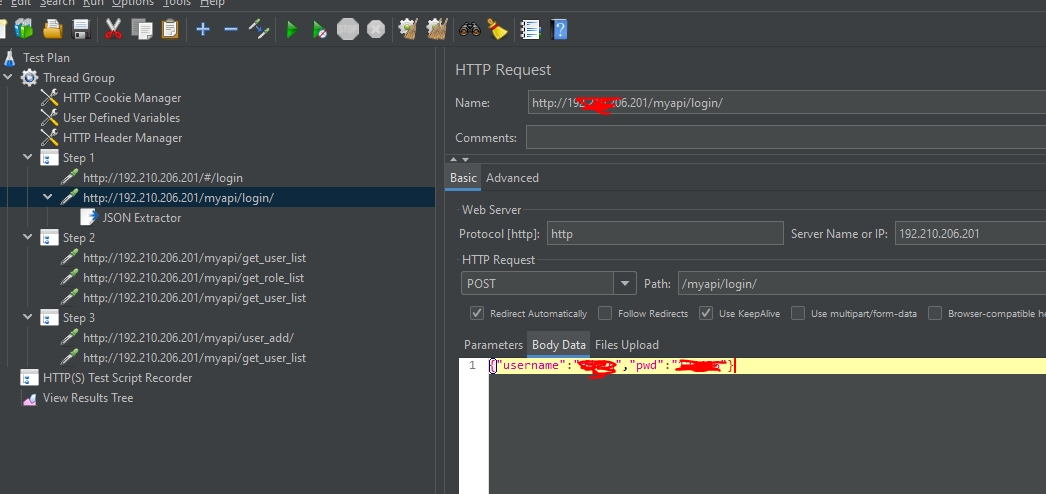Open the Run menu
The image size is (1046, 494).
click(93, 3)
